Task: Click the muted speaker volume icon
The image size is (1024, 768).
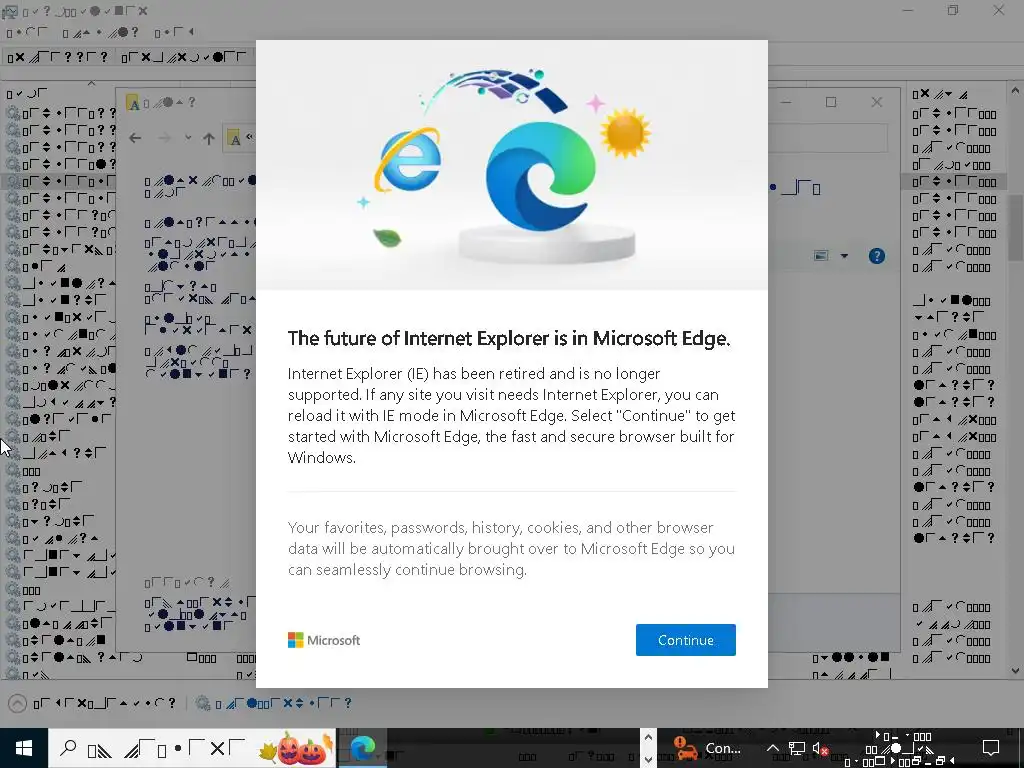Action: coord(820,748)
